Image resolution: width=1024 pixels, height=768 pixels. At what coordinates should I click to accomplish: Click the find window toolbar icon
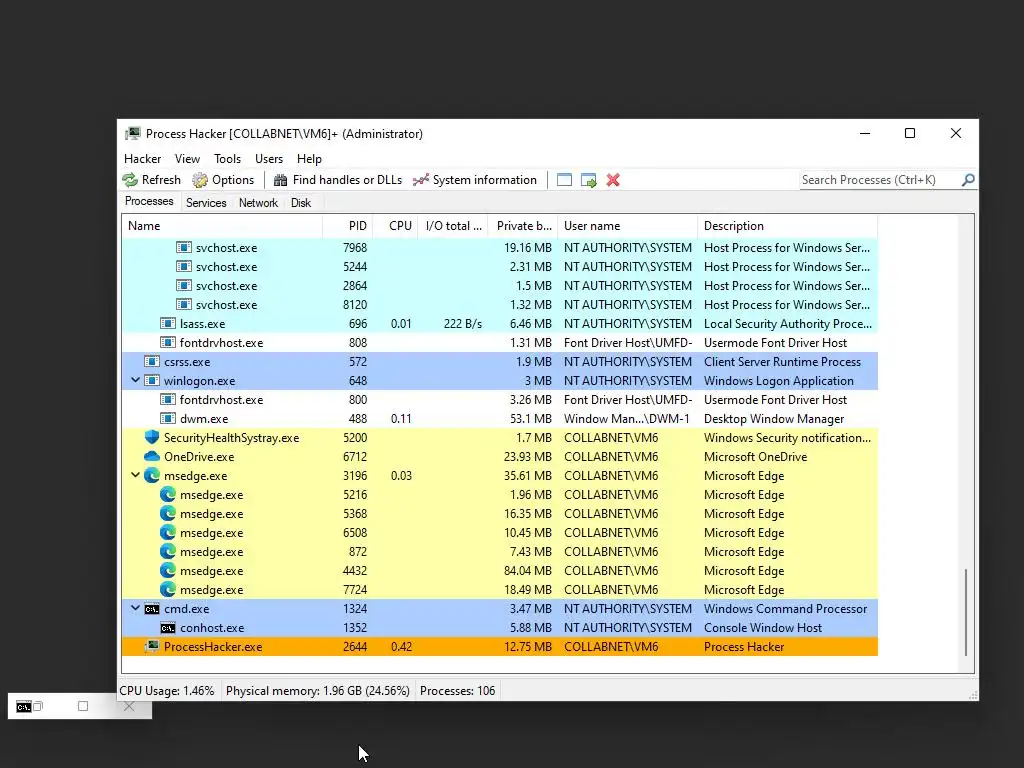(564, 180)
